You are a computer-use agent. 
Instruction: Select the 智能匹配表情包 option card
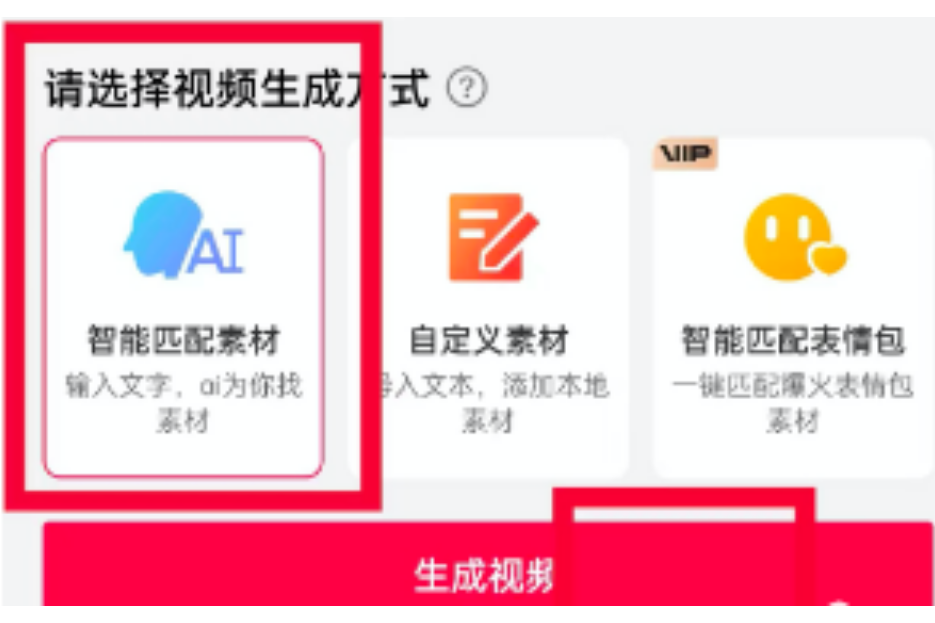pos(793,308)
